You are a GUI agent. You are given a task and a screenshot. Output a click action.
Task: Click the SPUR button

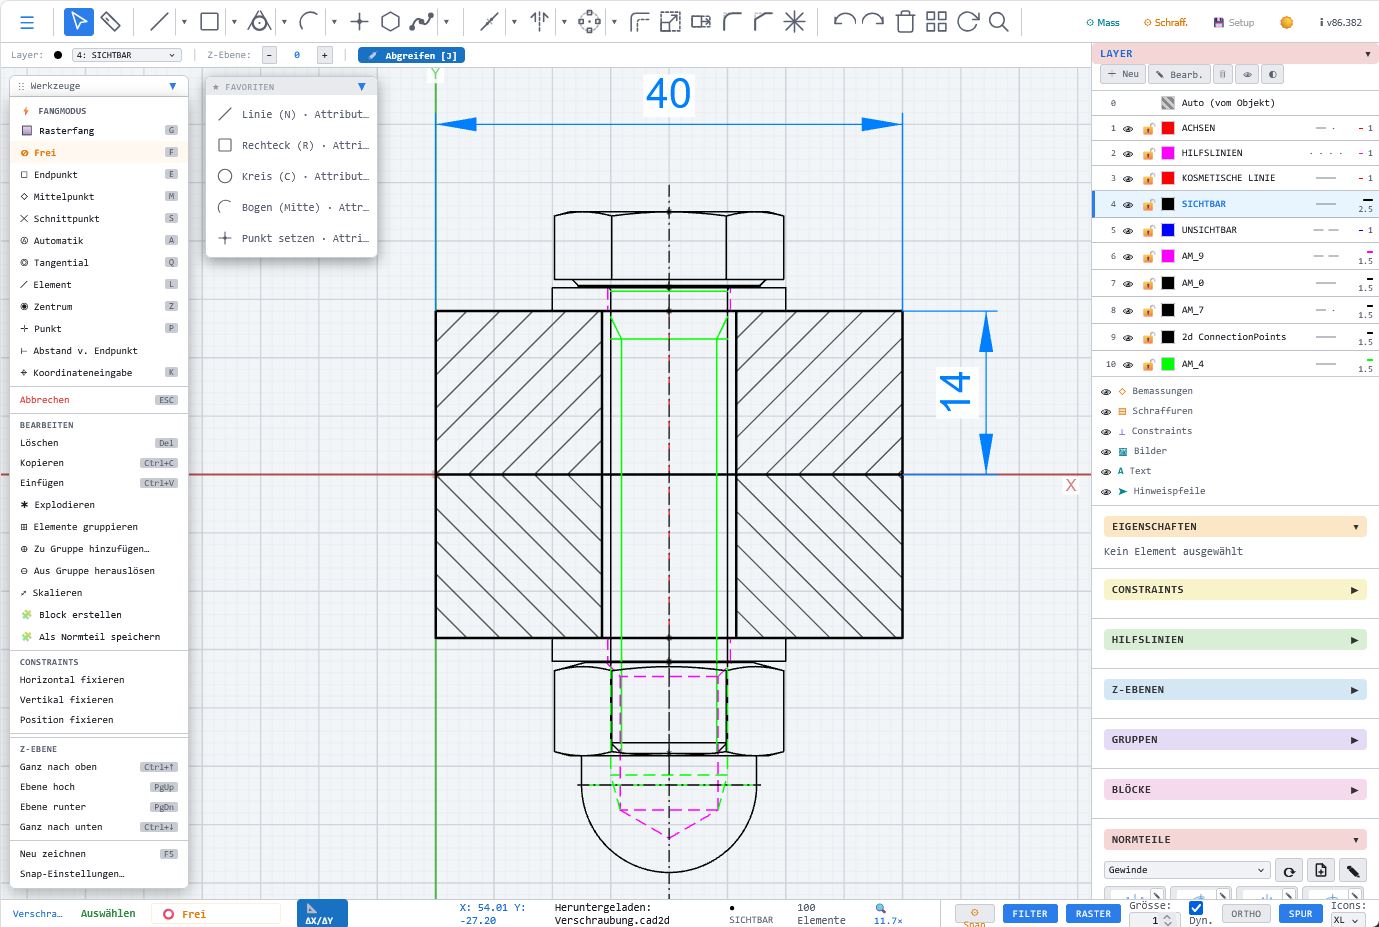click(1300, 913)
